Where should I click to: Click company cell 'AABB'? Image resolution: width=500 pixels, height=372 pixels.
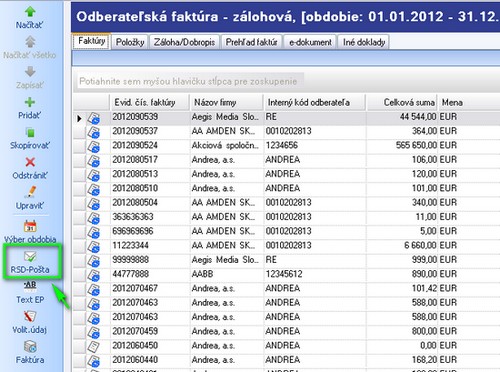click(x=202, y=274)
